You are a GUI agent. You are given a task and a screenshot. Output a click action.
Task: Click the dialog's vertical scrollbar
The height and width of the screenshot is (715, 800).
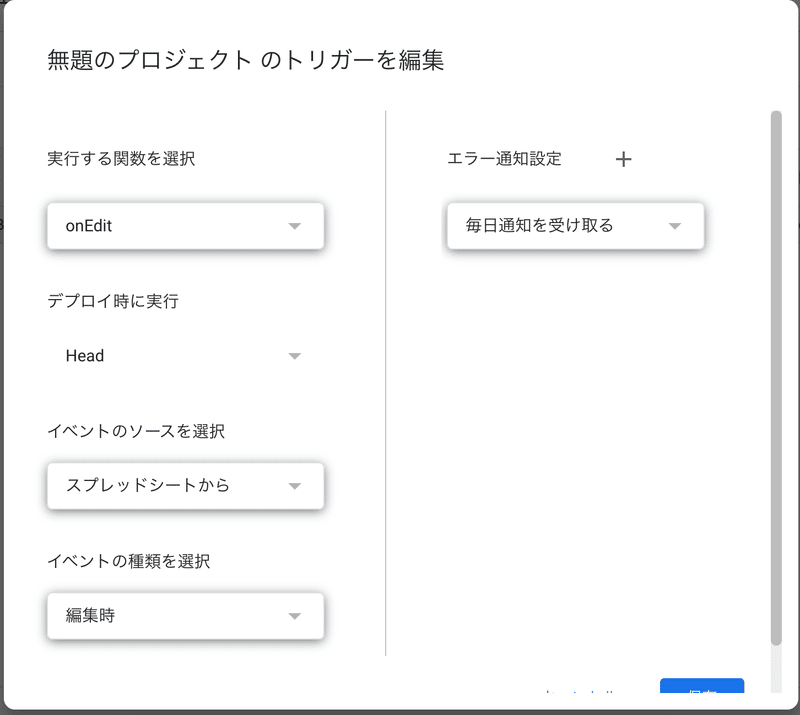click(776, 378)
